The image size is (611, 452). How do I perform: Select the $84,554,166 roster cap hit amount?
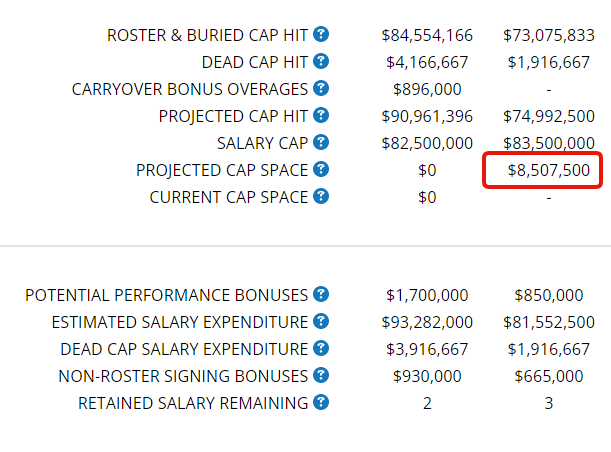(x=427, y=35)
